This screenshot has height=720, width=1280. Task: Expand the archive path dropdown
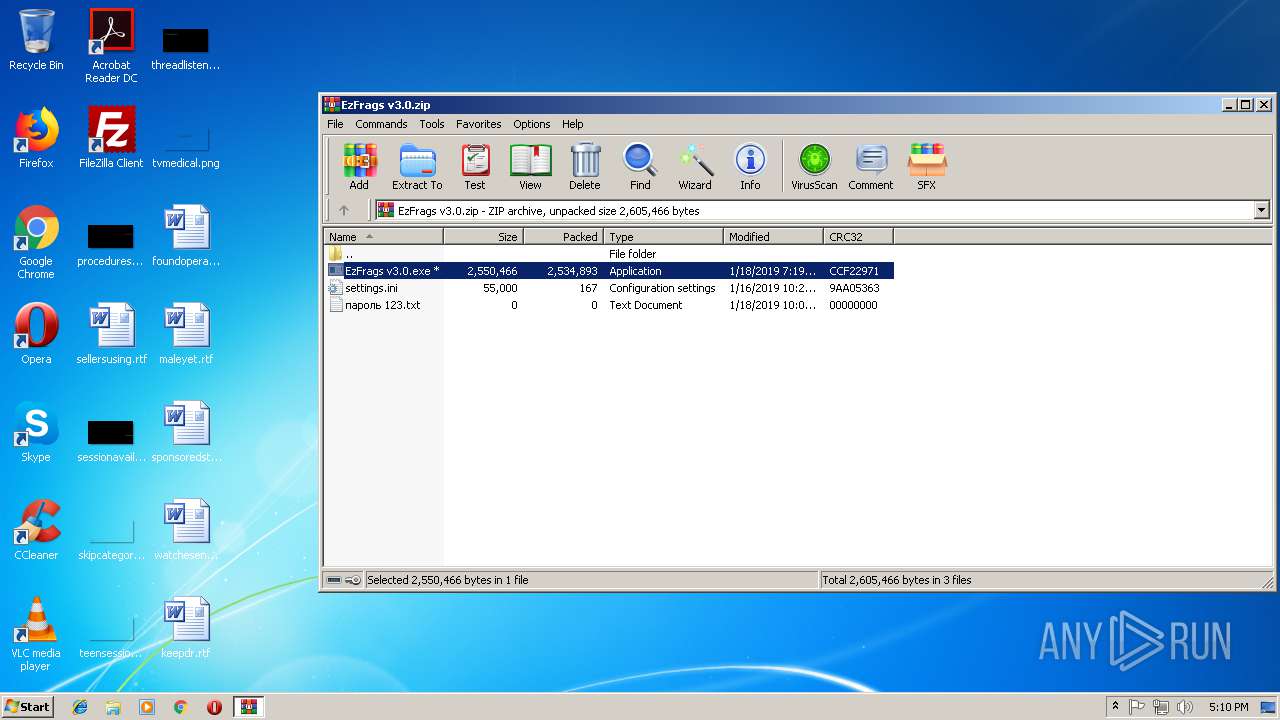click(x=1261, y=211)
